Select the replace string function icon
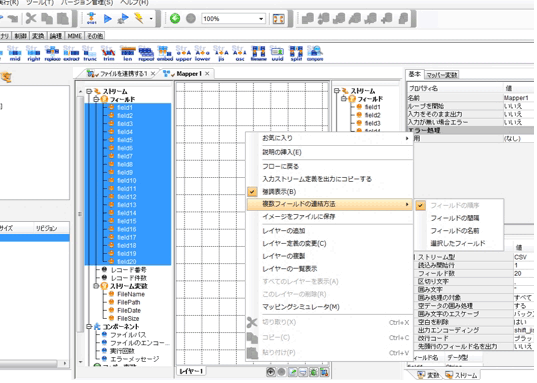Screen dimensions: 537x383 coord(52,53)
